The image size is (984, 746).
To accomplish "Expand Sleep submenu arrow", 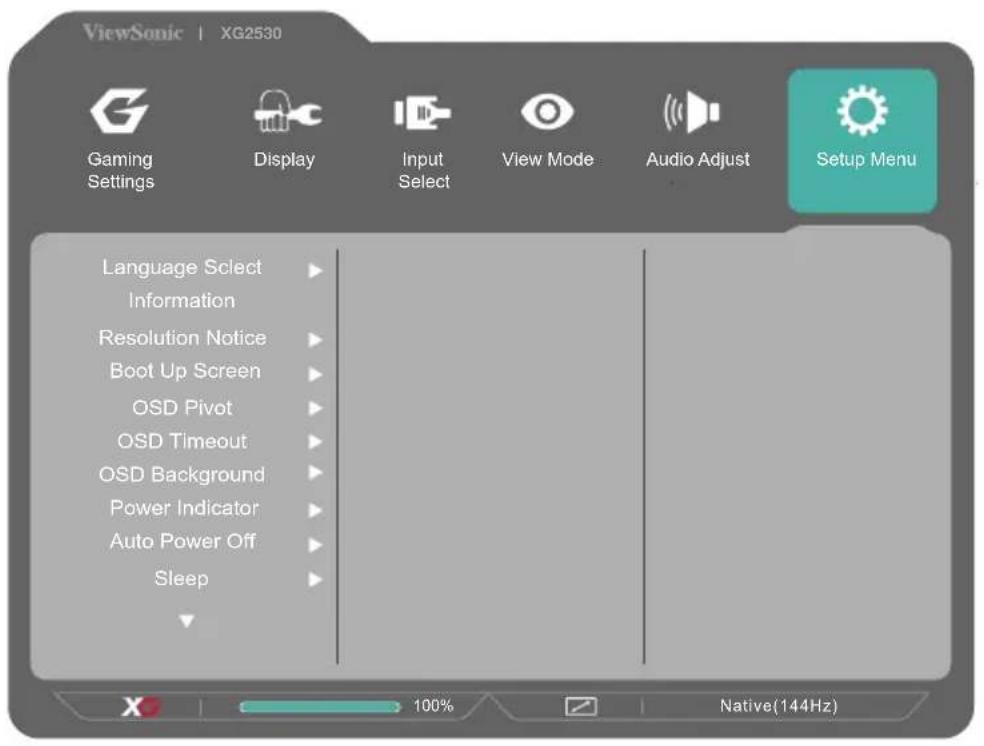I will [x=315, y=579].
